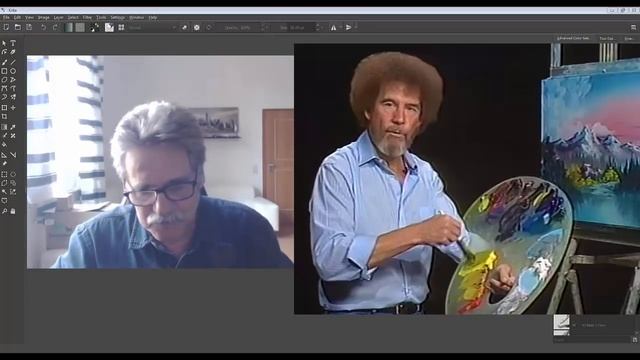Open the Select menu

(73, 18)
